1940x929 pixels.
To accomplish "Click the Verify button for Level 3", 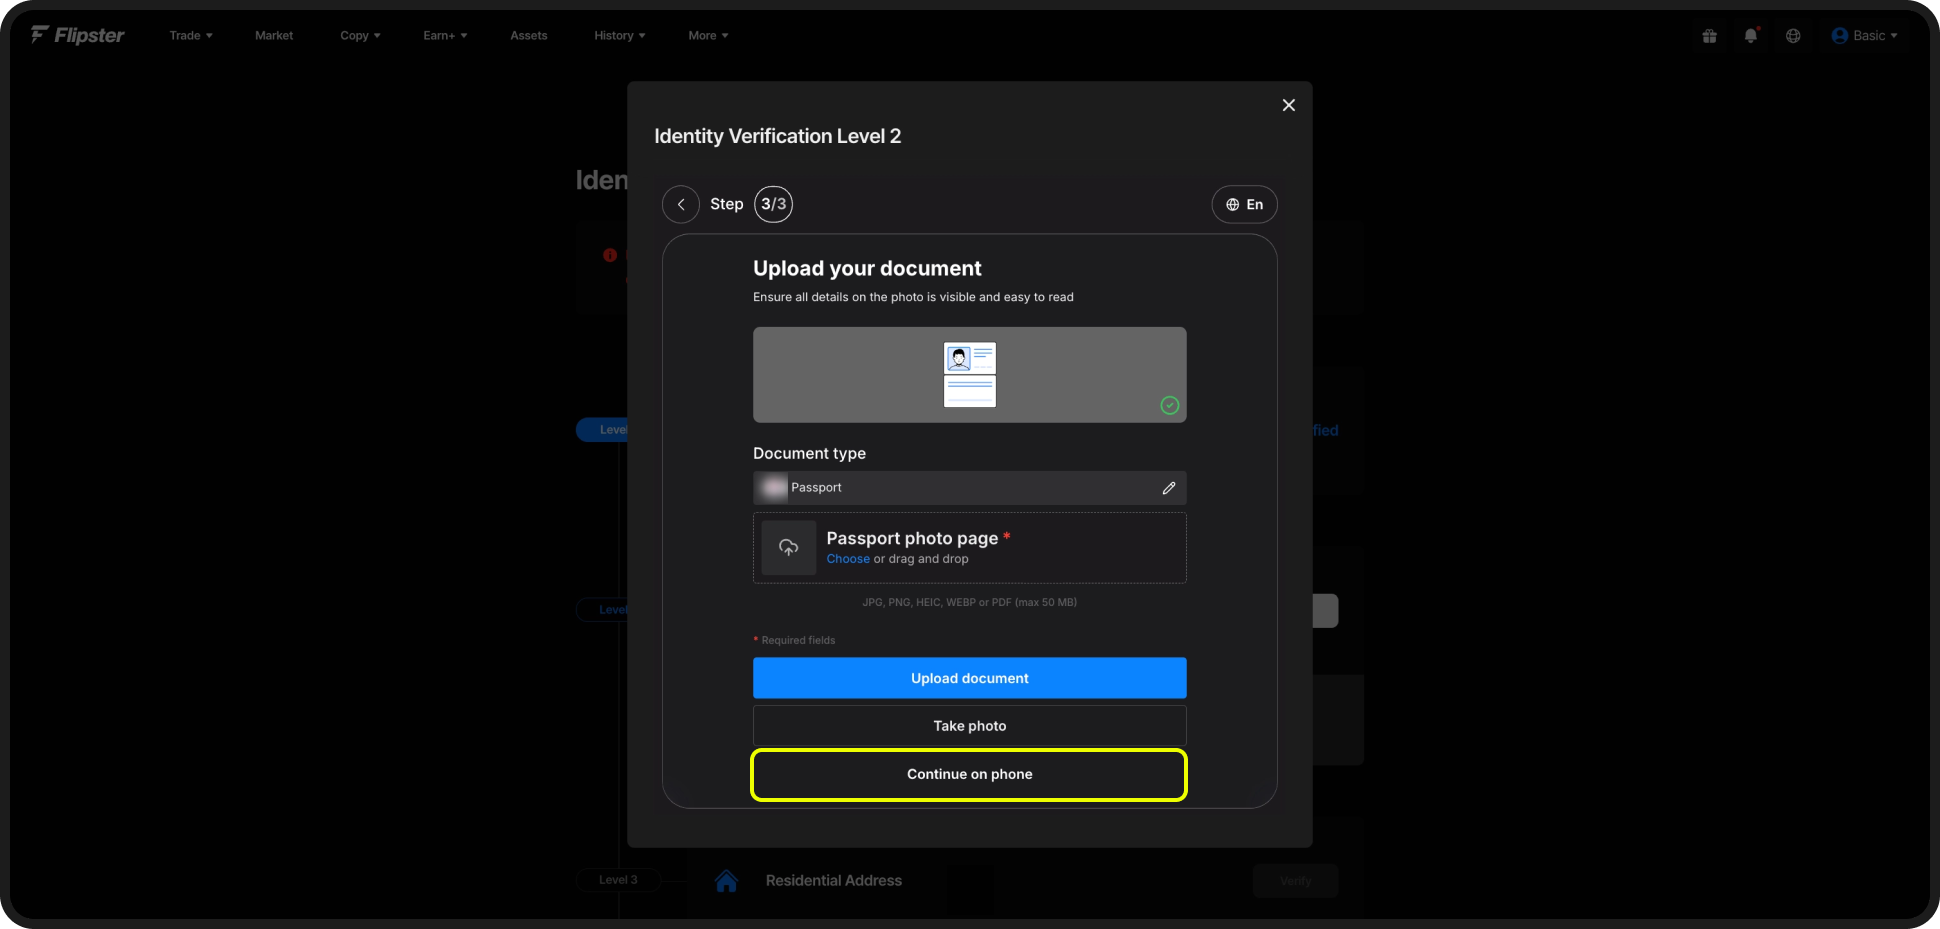I will point(1296,881).
